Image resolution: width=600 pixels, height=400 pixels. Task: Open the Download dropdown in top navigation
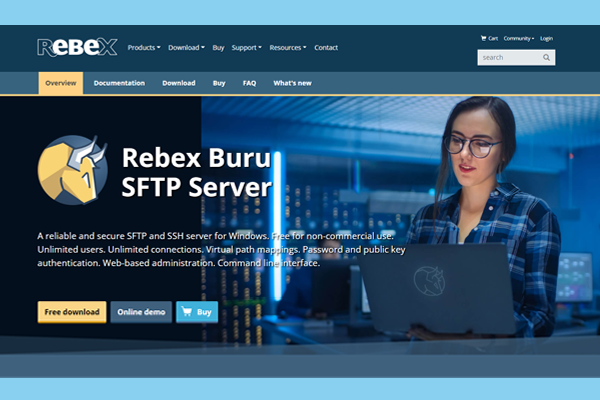pos(186,47)
